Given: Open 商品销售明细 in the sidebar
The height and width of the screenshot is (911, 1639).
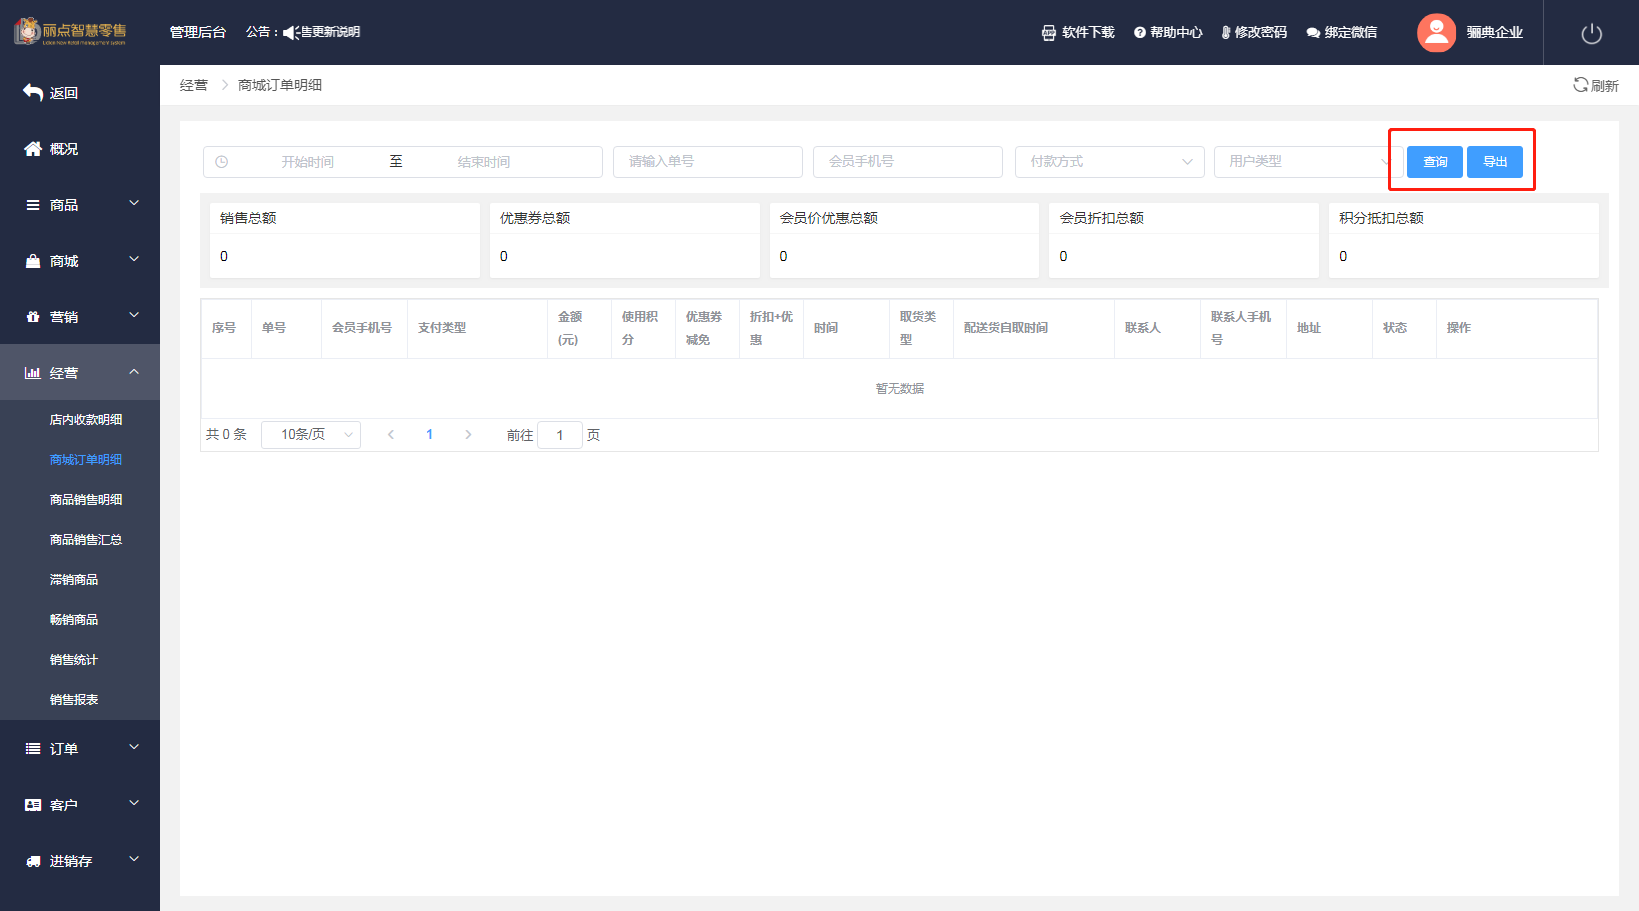Looking at the screenshot, I should [x=86, y=500].
